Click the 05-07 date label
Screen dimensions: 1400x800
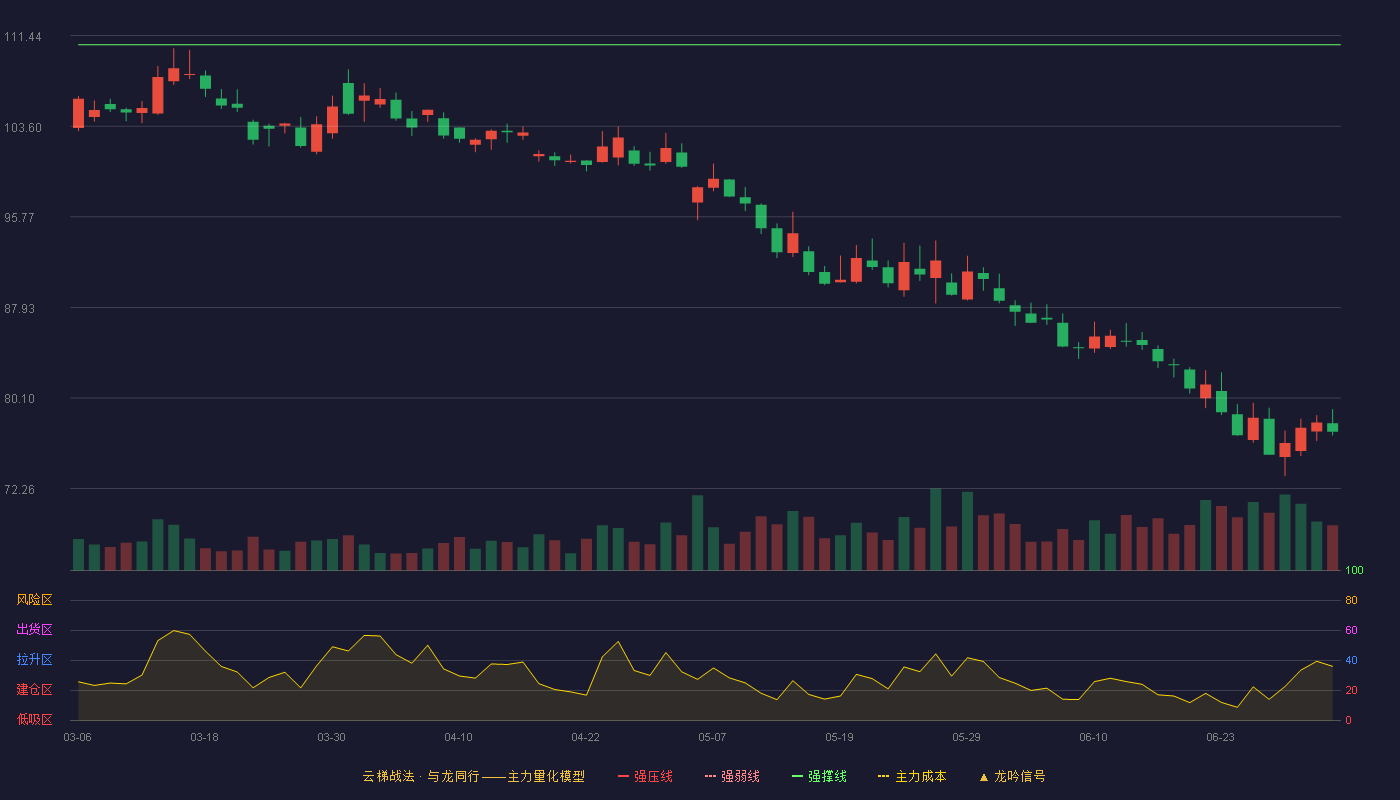(712, 737)
